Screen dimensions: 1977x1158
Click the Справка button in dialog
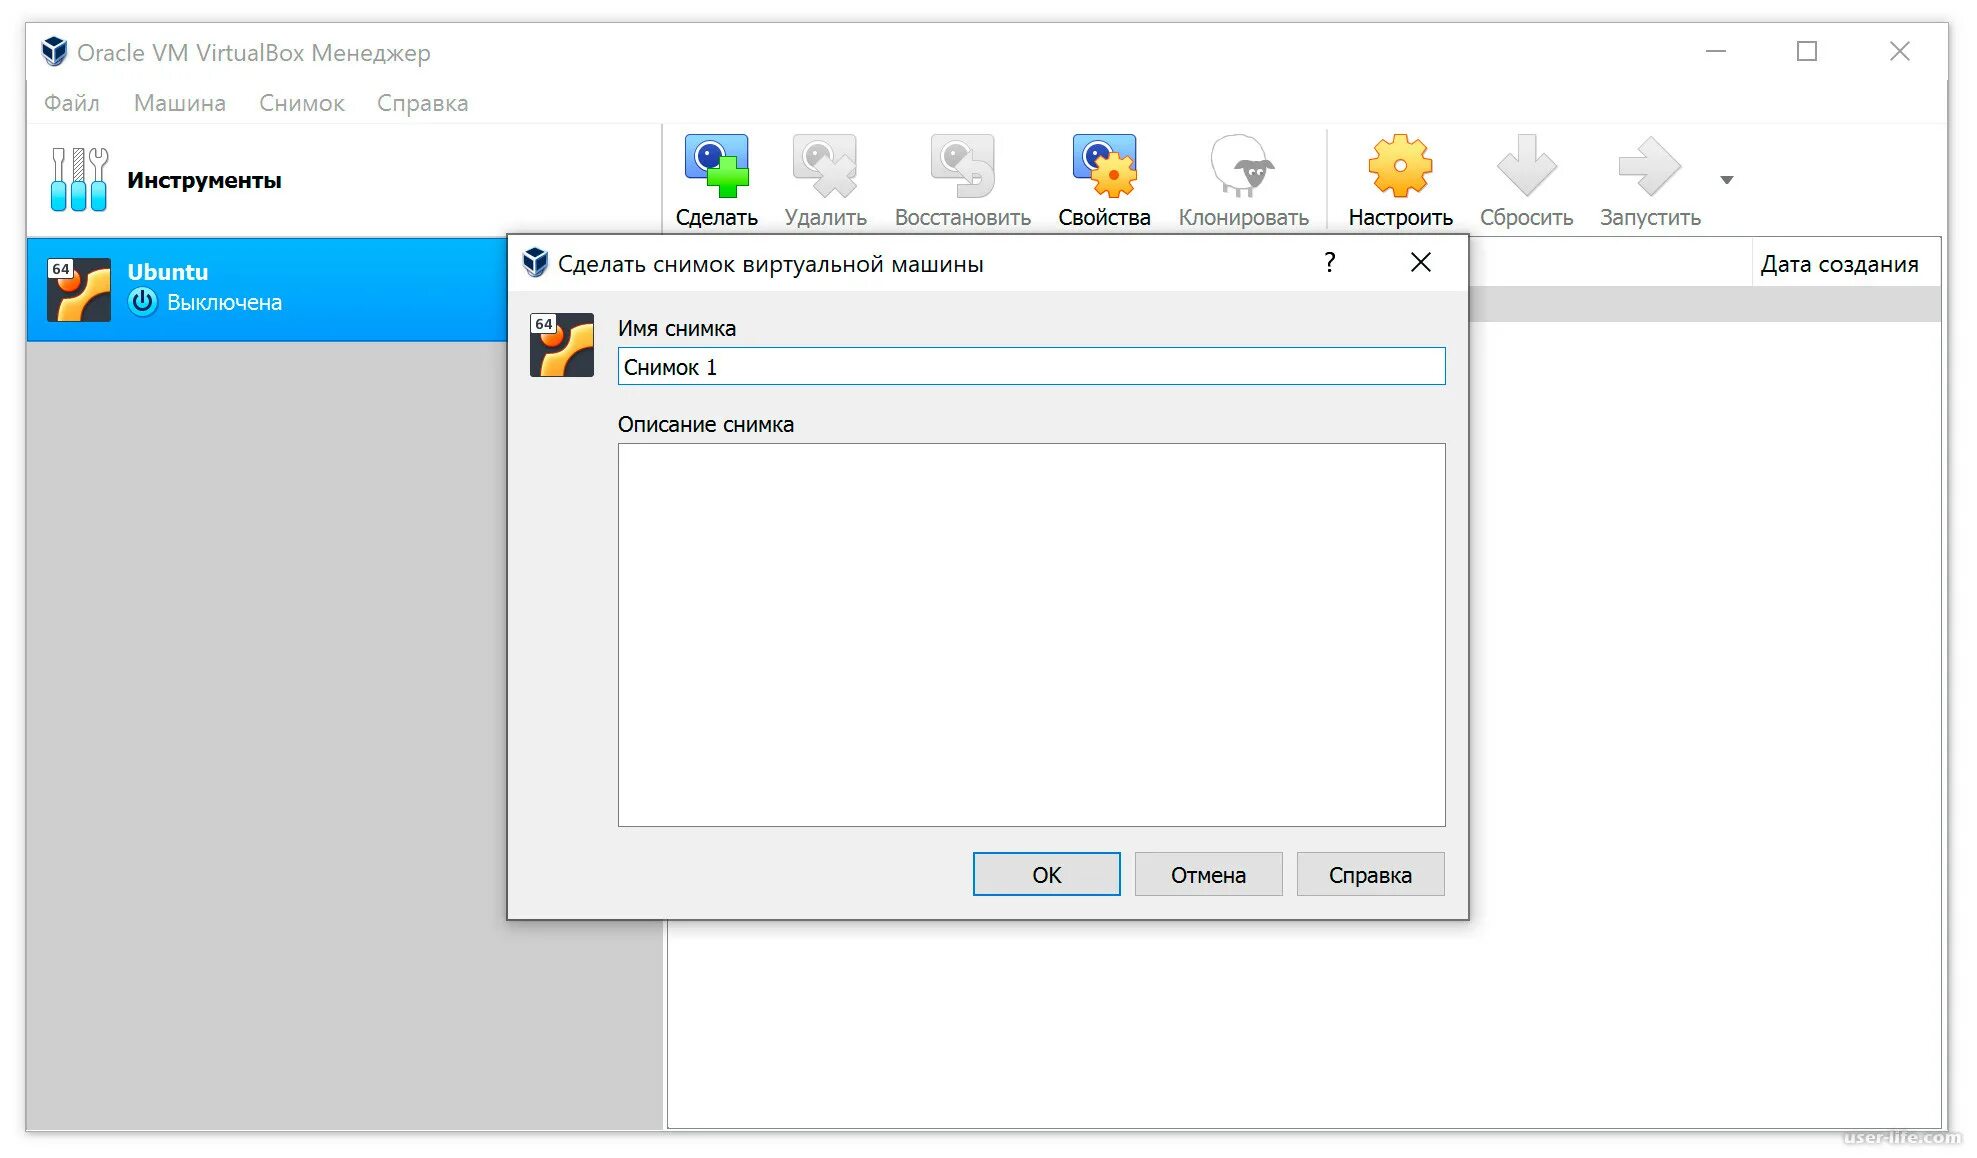tap(1370, 875)
